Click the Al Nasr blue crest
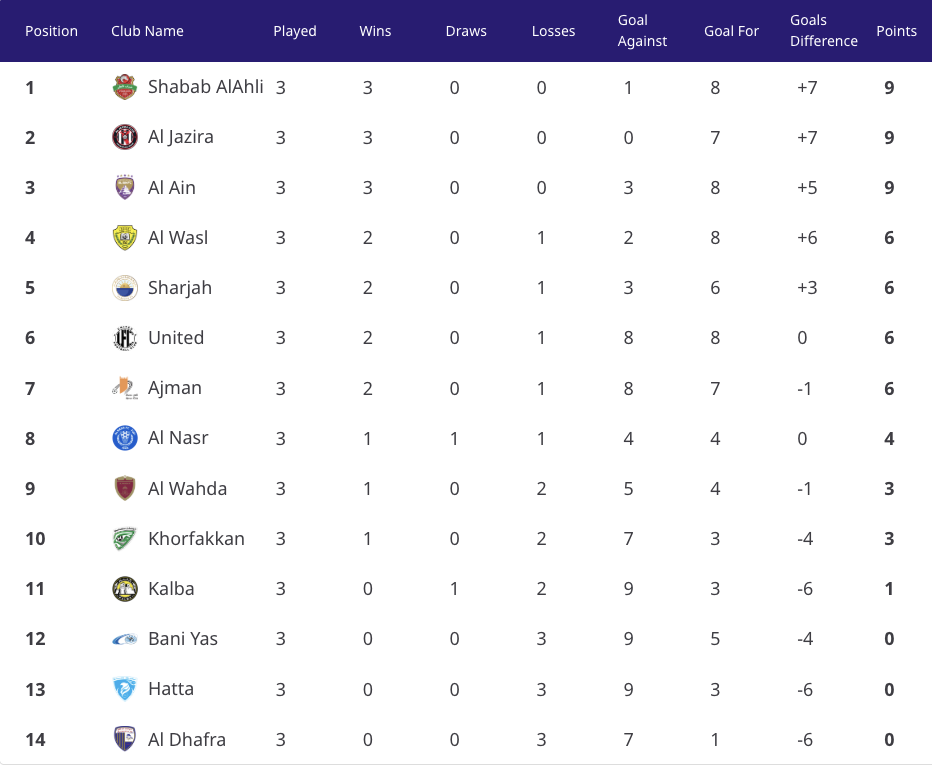Viewport: 932px width, 768px height. tap(125, 438)
